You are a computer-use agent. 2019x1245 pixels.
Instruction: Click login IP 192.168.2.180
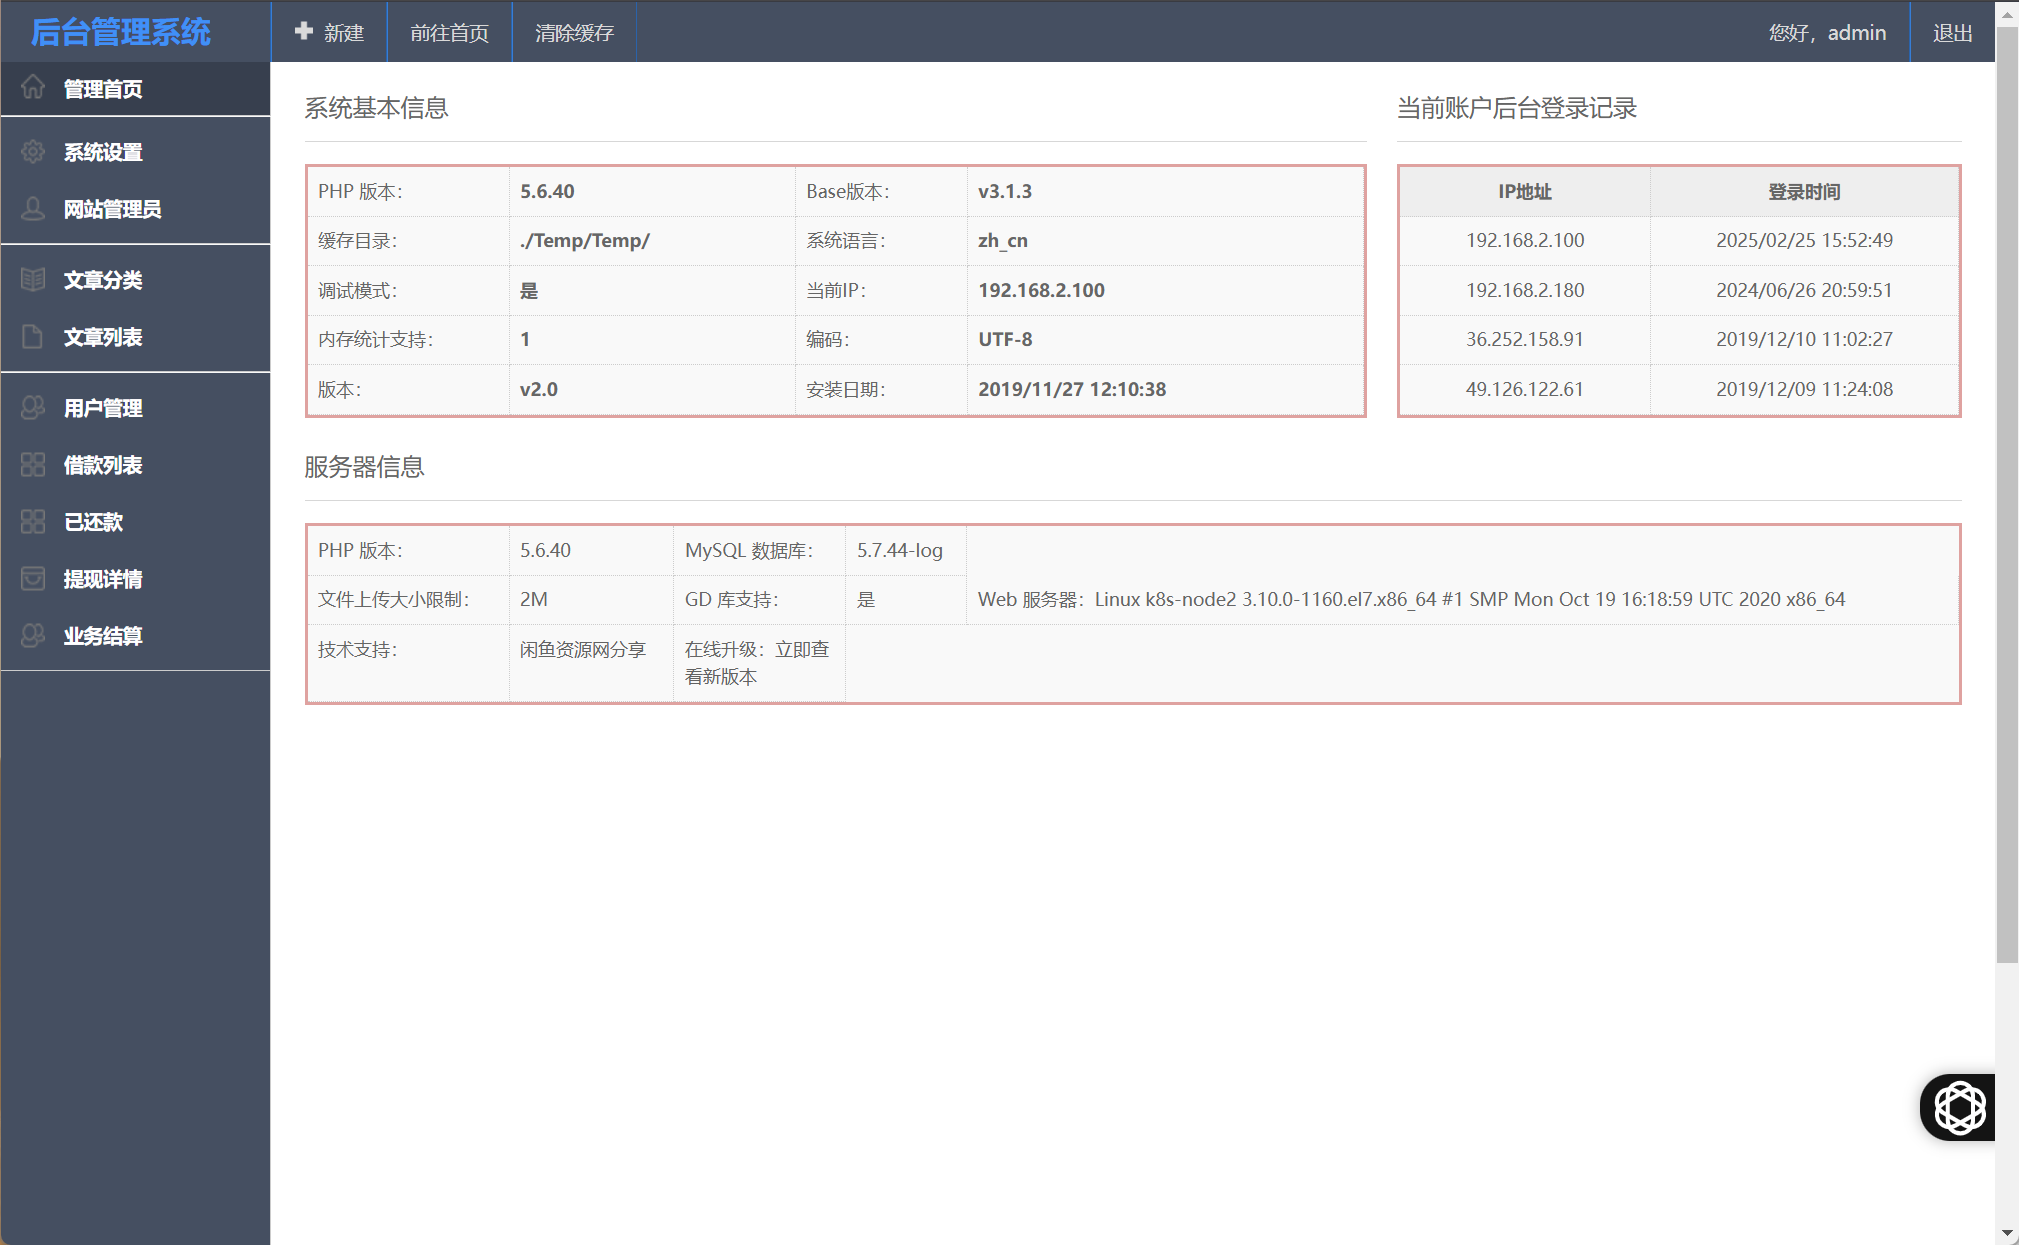pyautogui.click(x=1525, y=290)
